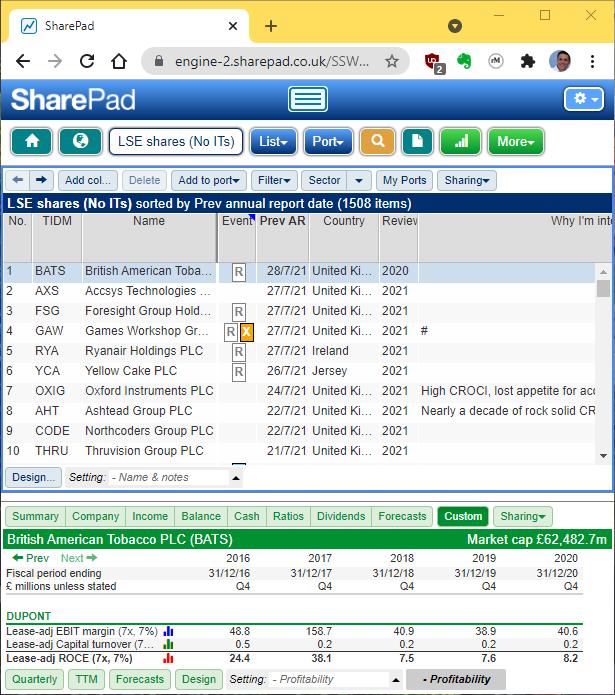Viewport: 615px width, 695px height.
Task: Click the orange X event for Games Workshop
Action: pos(247,332)
